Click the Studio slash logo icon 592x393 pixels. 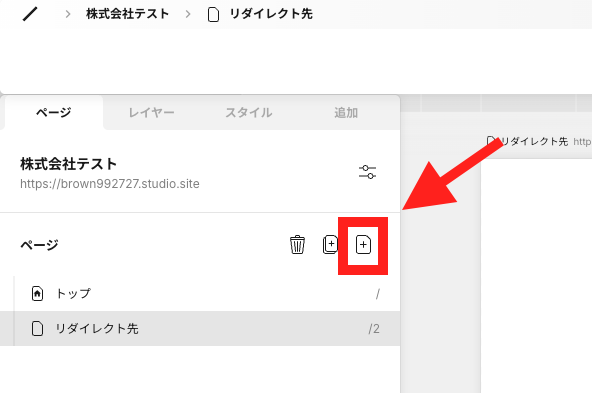pos(30,14)
